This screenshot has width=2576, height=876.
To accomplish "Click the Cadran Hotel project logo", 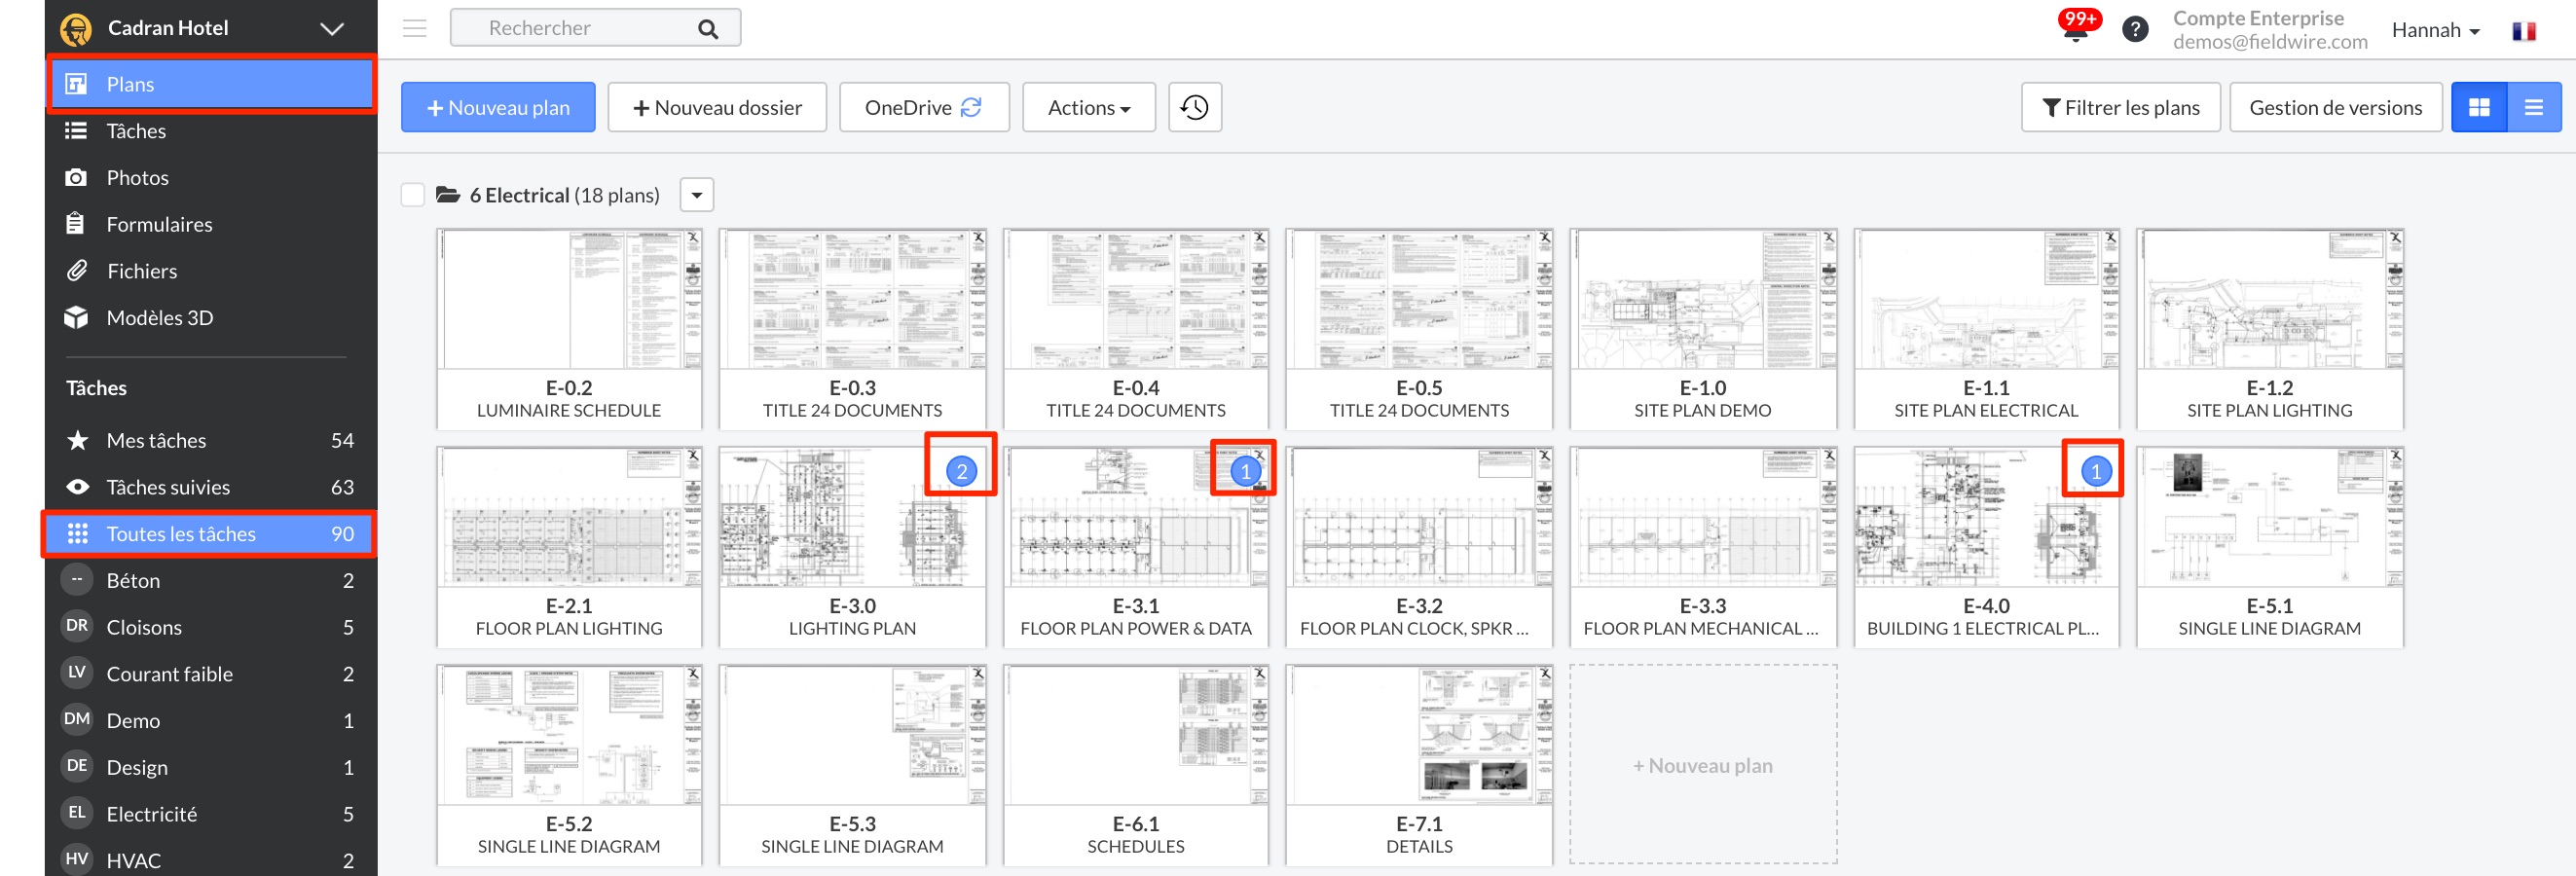I will [76, 29].
